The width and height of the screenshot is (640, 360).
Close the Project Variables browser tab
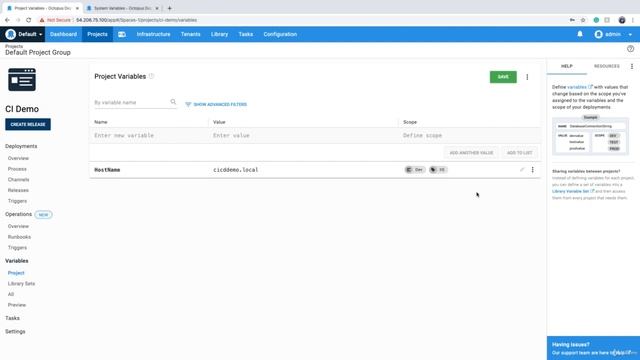click(x=77, y=8)
